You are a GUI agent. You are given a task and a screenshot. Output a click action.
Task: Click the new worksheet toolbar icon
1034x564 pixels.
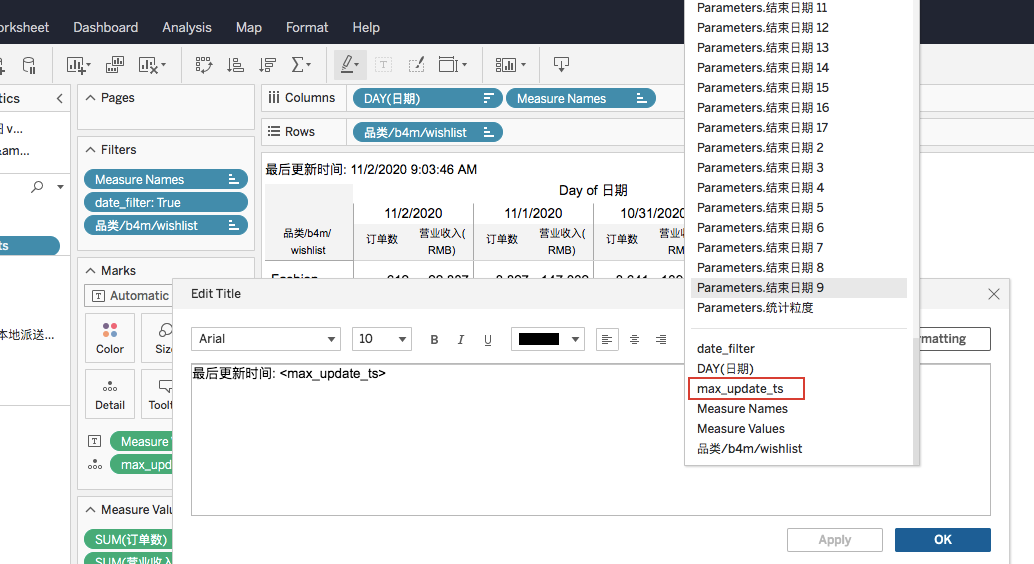point(78,65)
